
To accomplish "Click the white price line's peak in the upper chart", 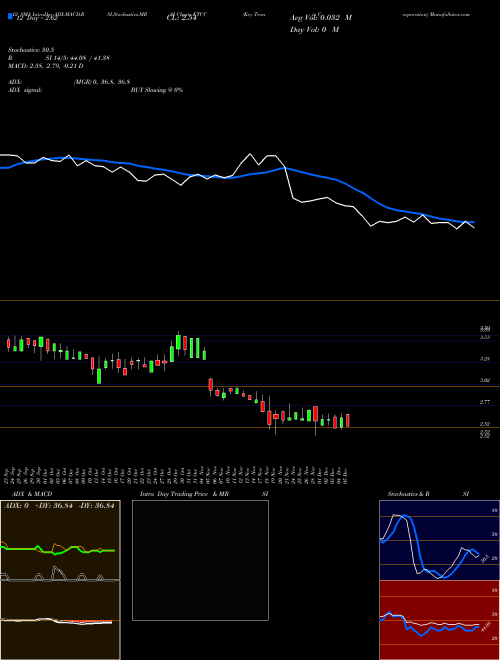I will pos(250,154).
